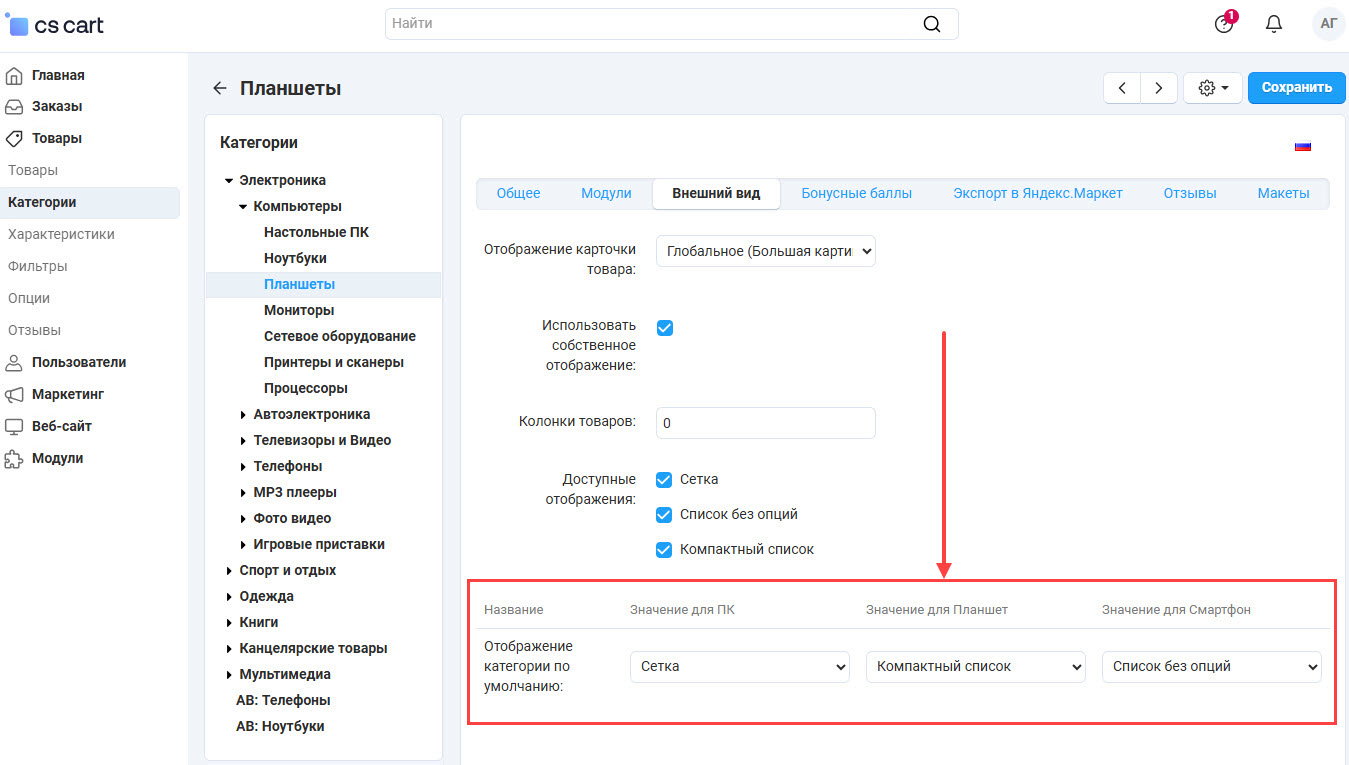Go to next category with right chevron

pyautogui.click(x=1158, y=88)
